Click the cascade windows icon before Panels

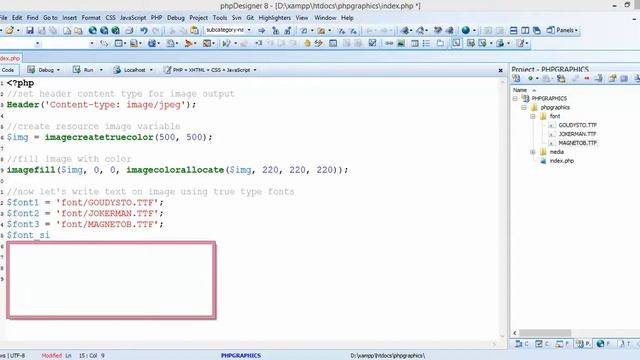pos(537,31)
